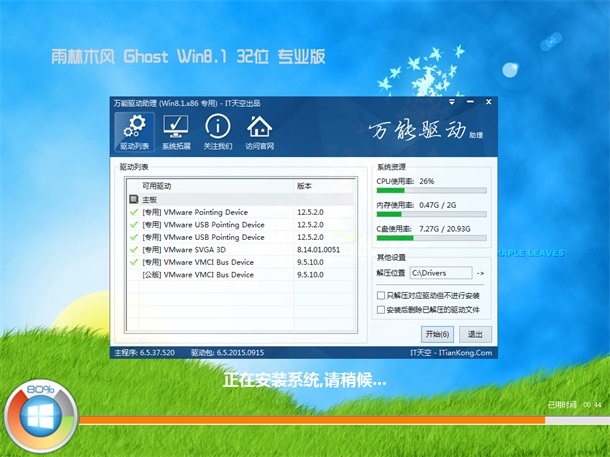Click the arrow beside the C:\Drivers path
This screenshot has width=610, height=457.
(x=480, y=273)
